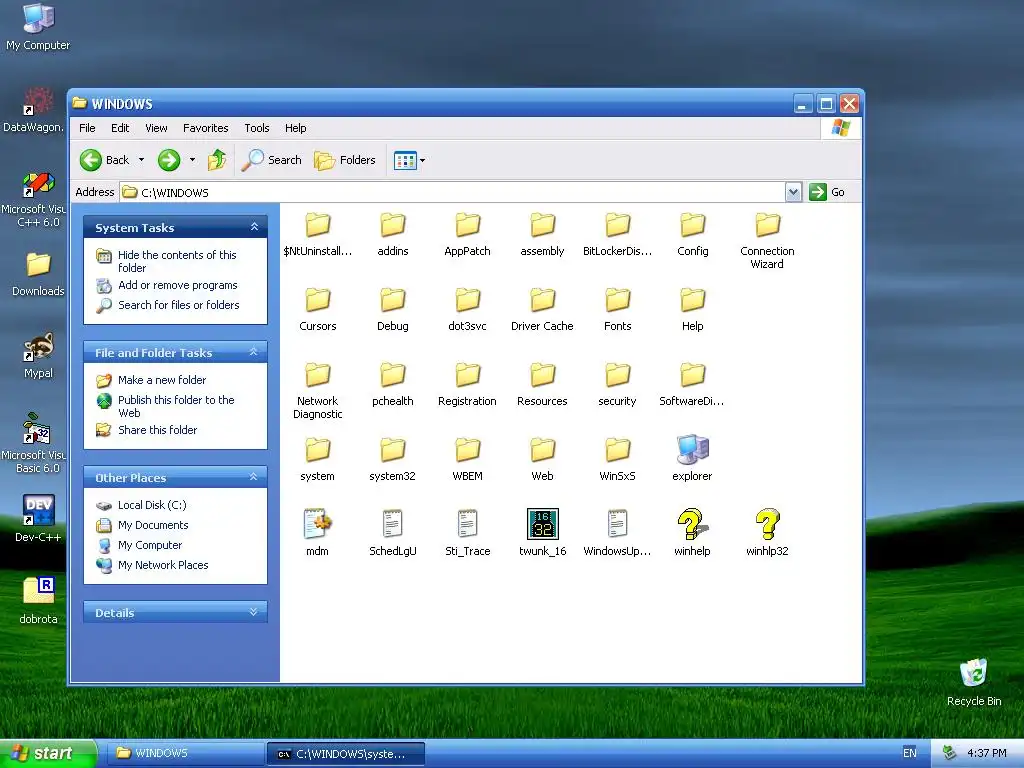Select the WinSxS folder
The image size is (1024, 768).
click(x=618, y=458)
